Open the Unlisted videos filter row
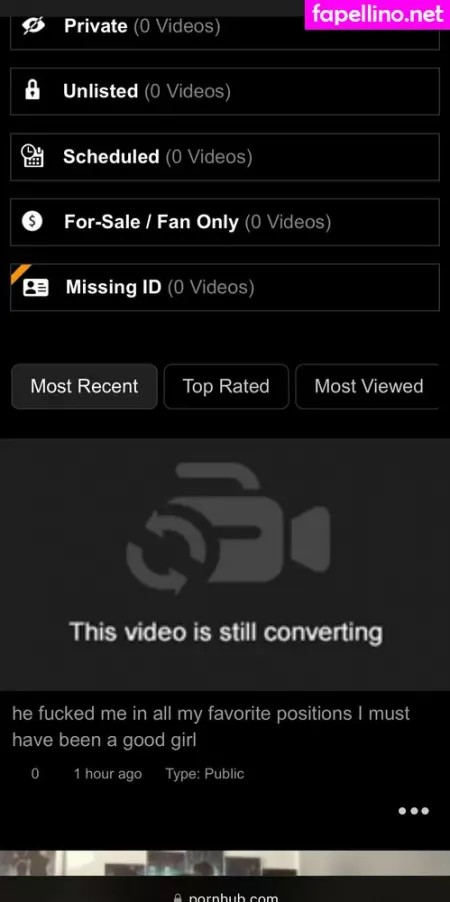450x902 pixels. tap(225, 91)
